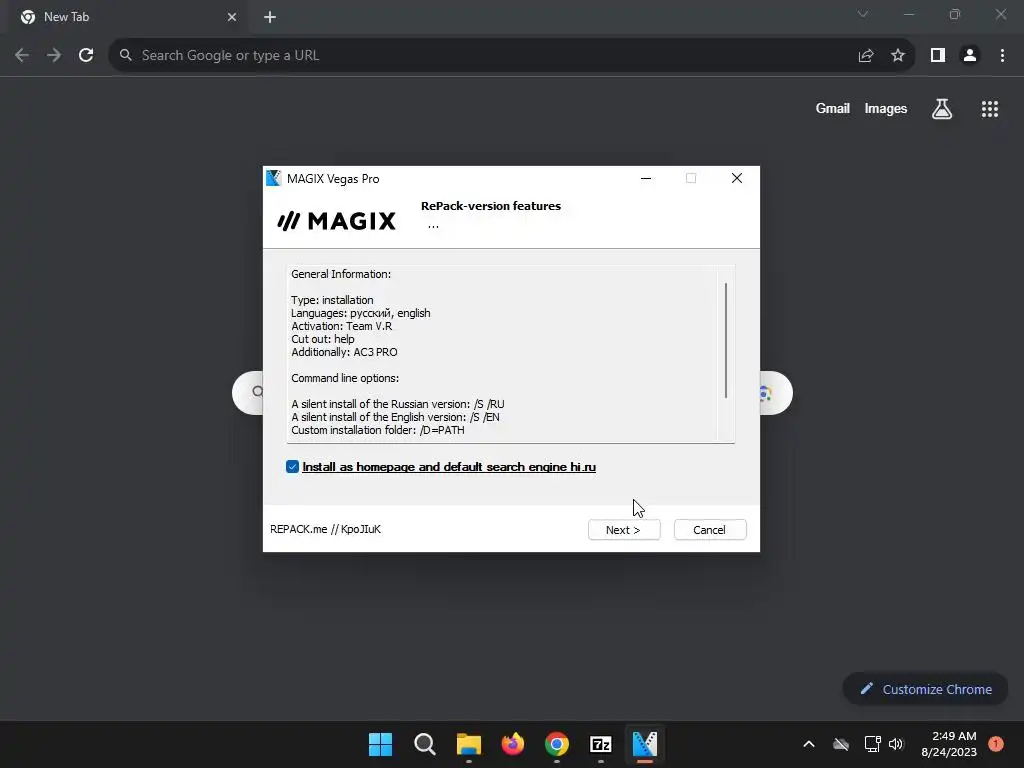Reload the current Chrome page
The image size is (1024, 768).
click(x=86, y=56)
